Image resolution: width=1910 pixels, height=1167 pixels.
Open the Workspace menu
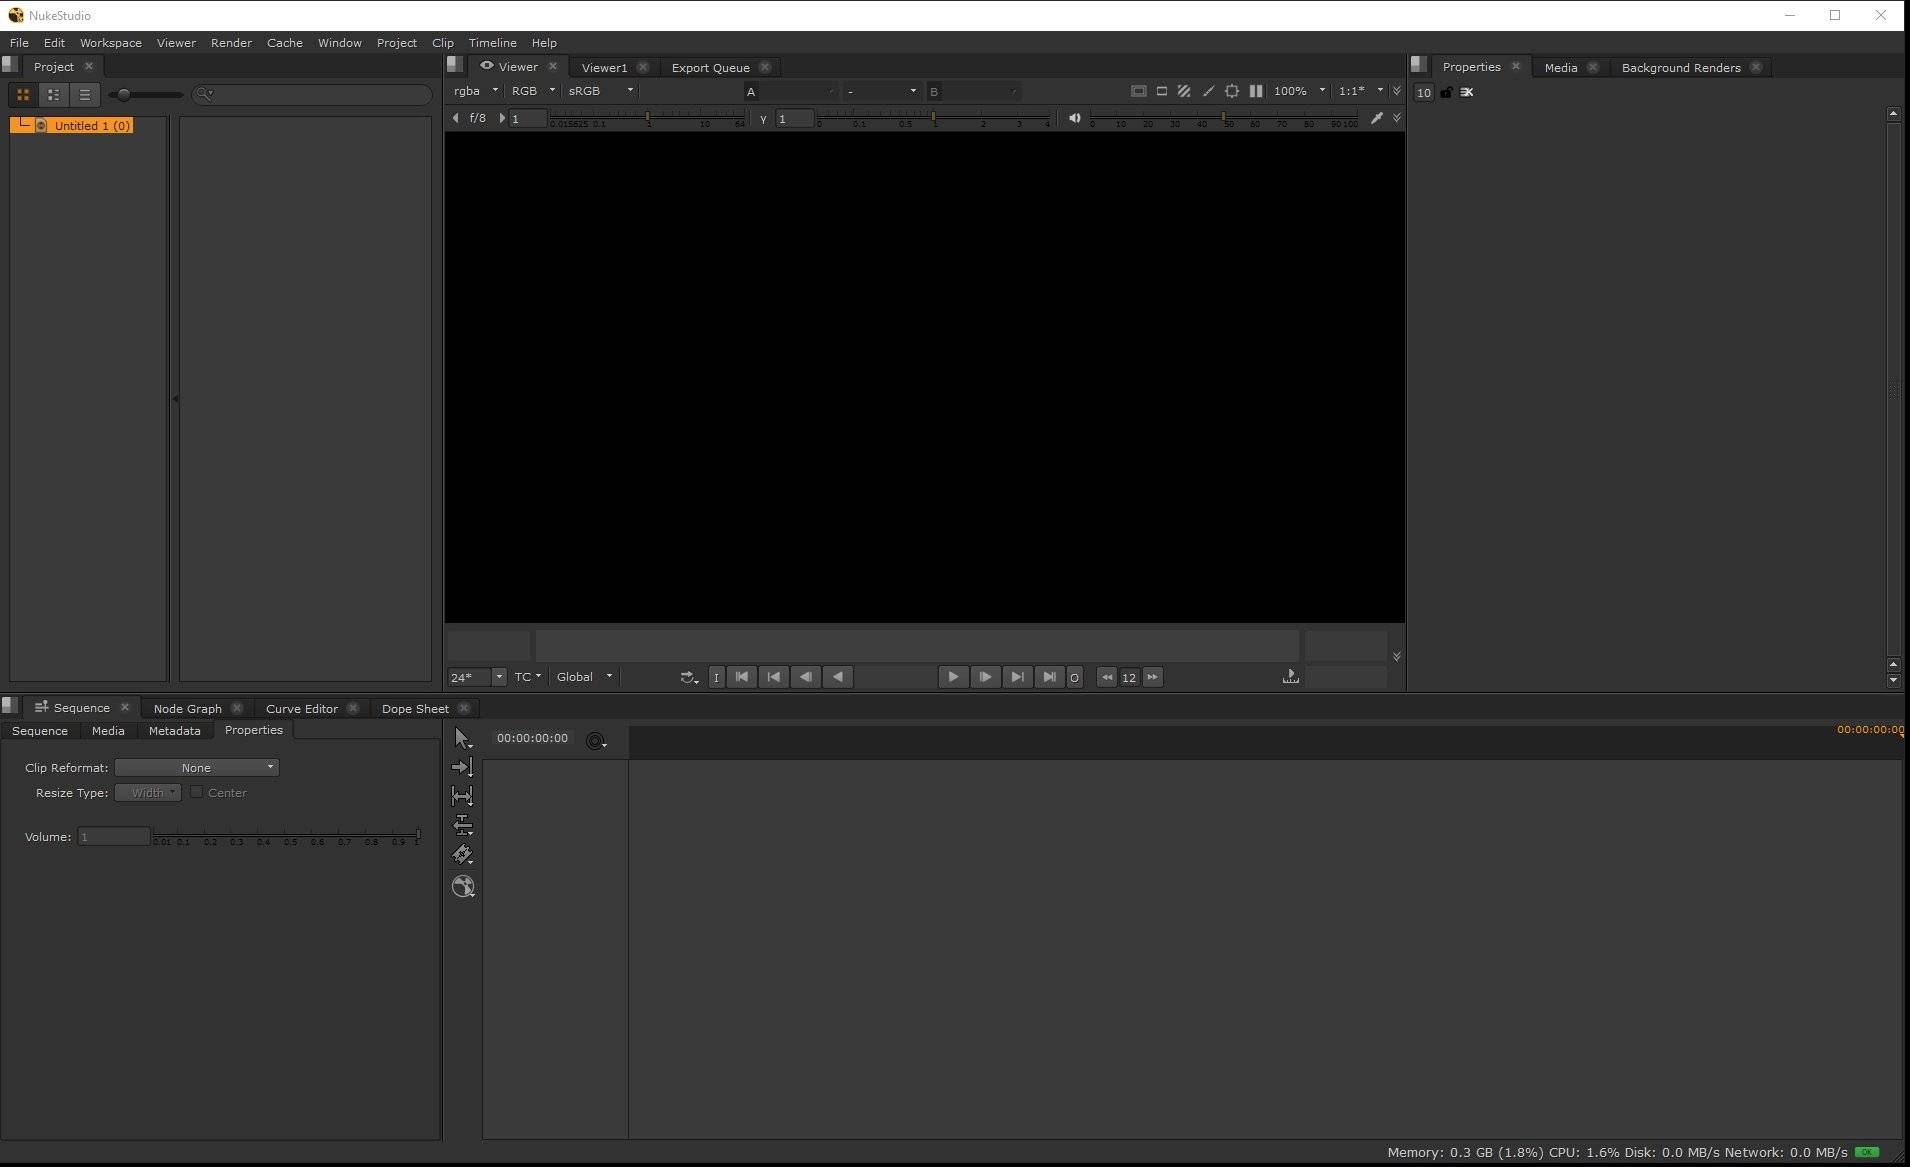coord(111,43)
